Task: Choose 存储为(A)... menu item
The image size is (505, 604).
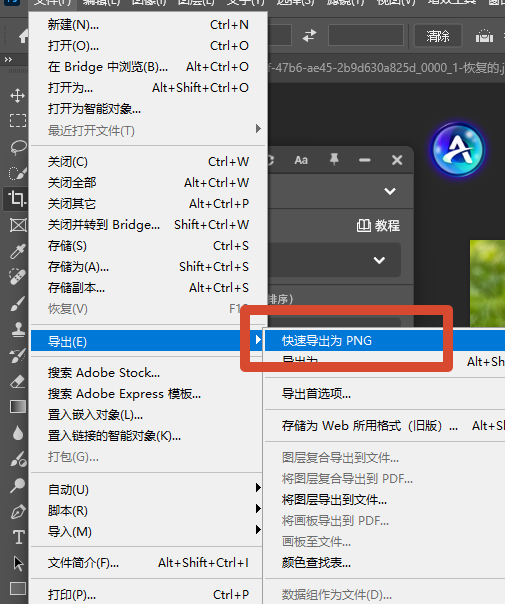Action: tap(148, 267)
